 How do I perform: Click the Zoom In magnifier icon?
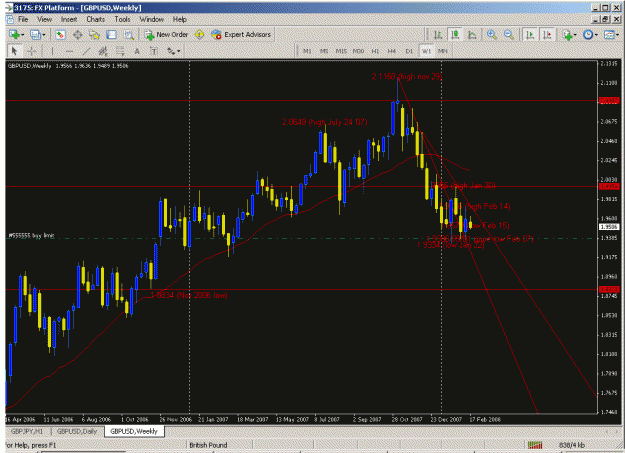click(491, 35)
